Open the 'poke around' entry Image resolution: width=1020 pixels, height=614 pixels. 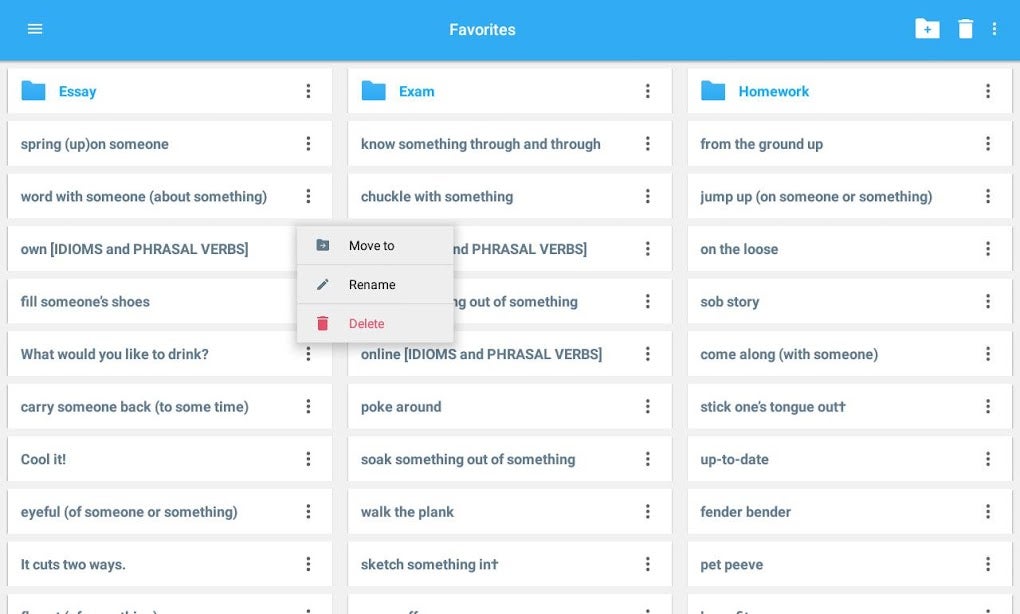pos(401,407)
